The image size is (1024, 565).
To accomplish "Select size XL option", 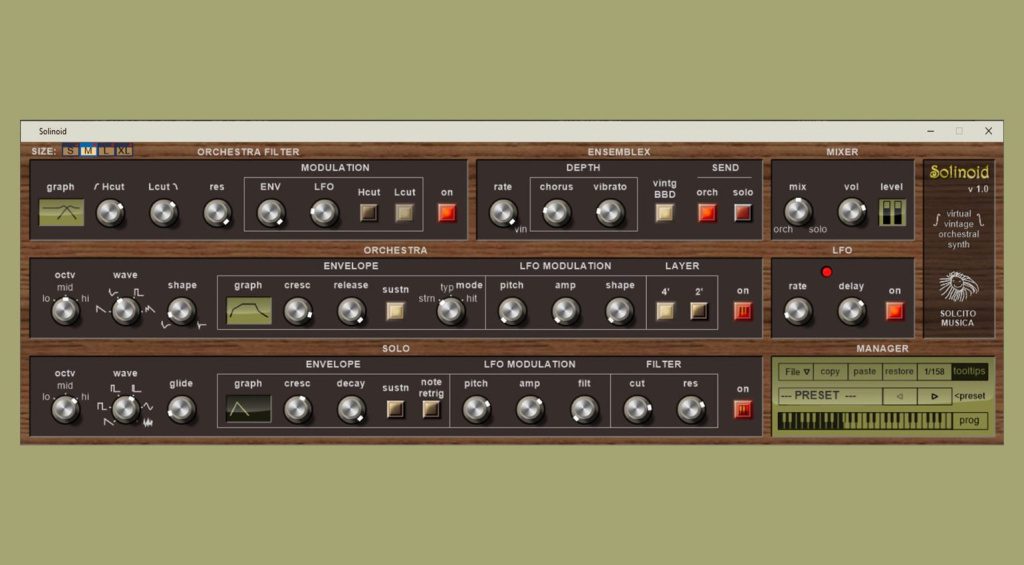I will pyautogui.click(x=123, y=151).
